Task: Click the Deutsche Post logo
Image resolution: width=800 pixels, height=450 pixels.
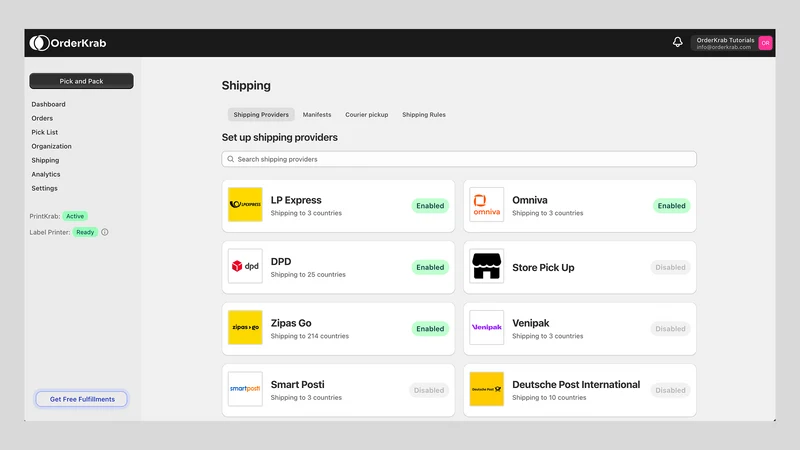Action: pos(486,389)
